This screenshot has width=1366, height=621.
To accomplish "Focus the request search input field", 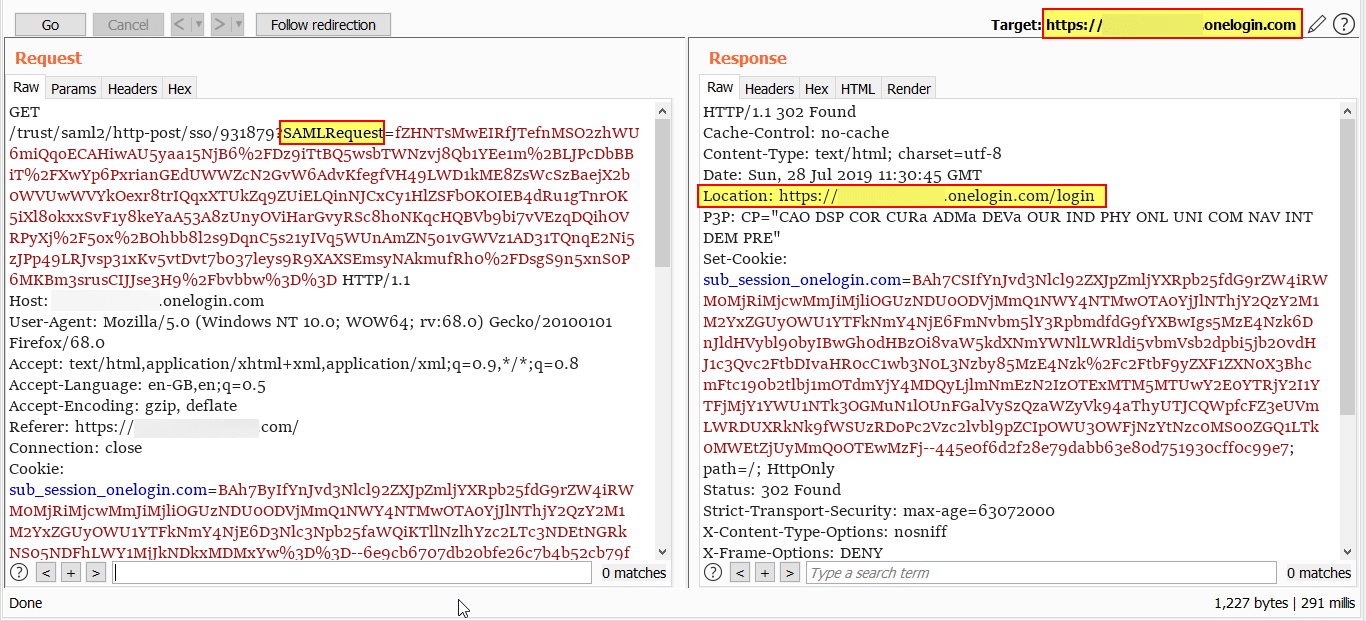I will [353, 573].
